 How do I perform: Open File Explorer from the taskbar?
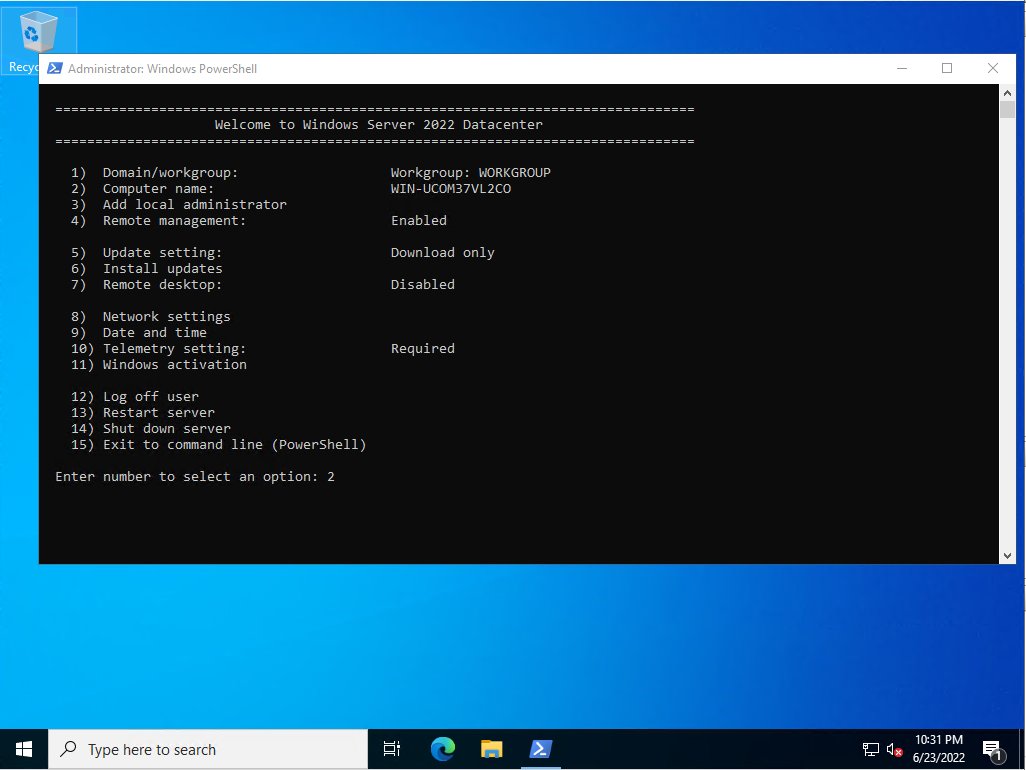coord(490,748)
